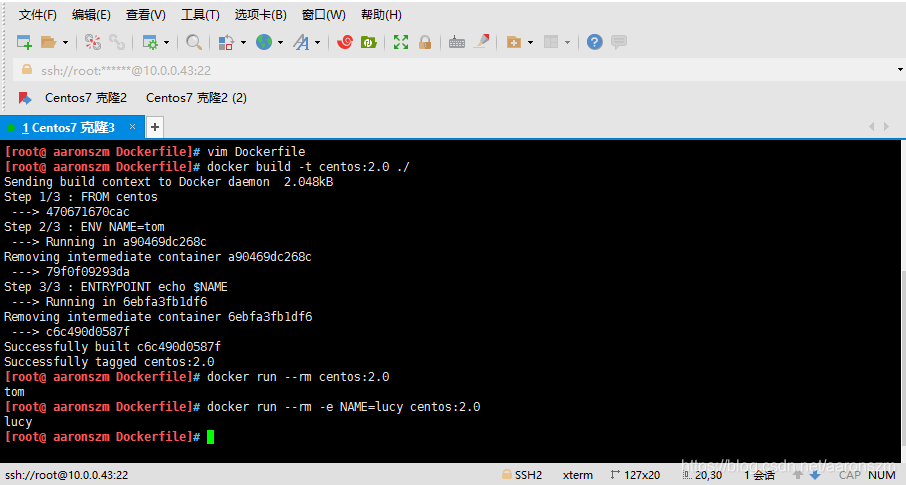Click the tab scroll left arrow
The height and width of the screenshot is (485, 906).
(x=872, y=127)
